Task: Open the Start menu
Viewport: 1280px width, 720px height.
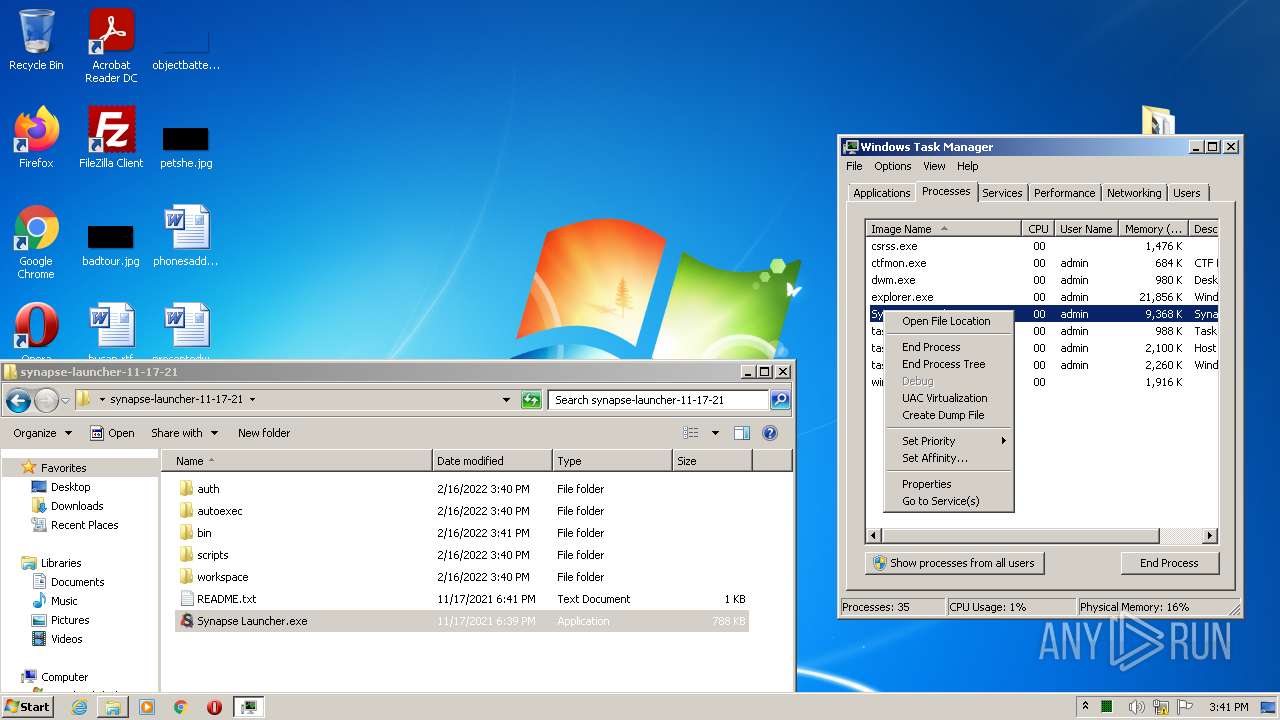Action: point(27,707)
